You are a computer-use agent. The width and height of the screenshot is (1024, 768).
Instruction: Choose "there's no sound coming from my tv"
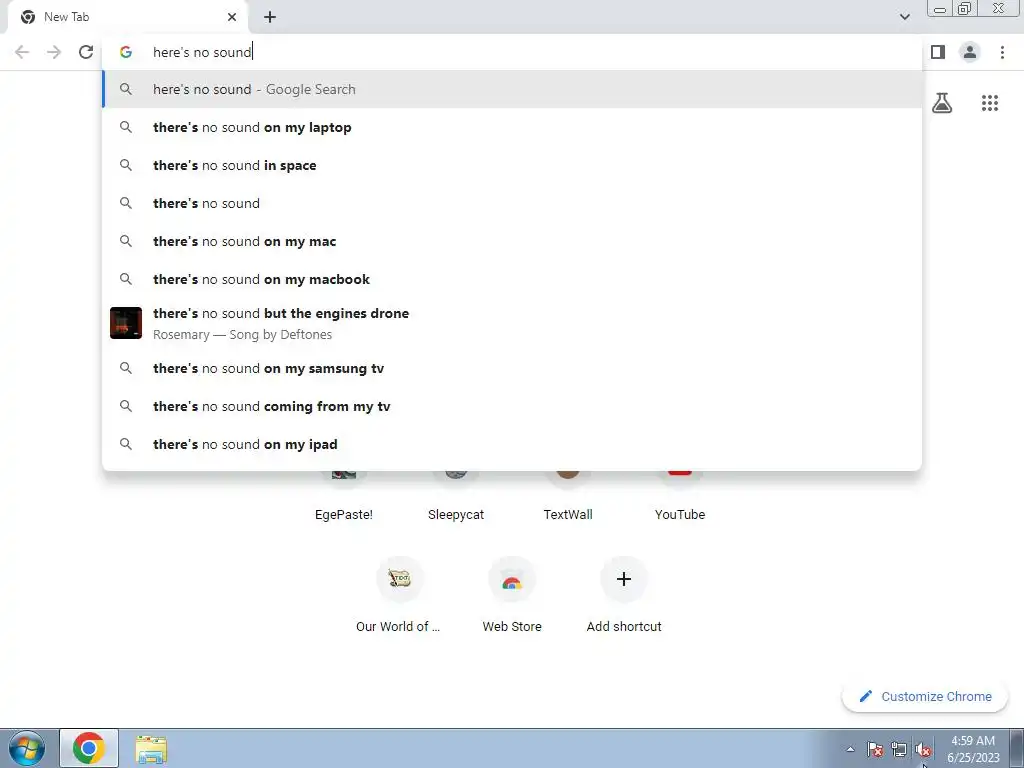(x=512, y=406)
